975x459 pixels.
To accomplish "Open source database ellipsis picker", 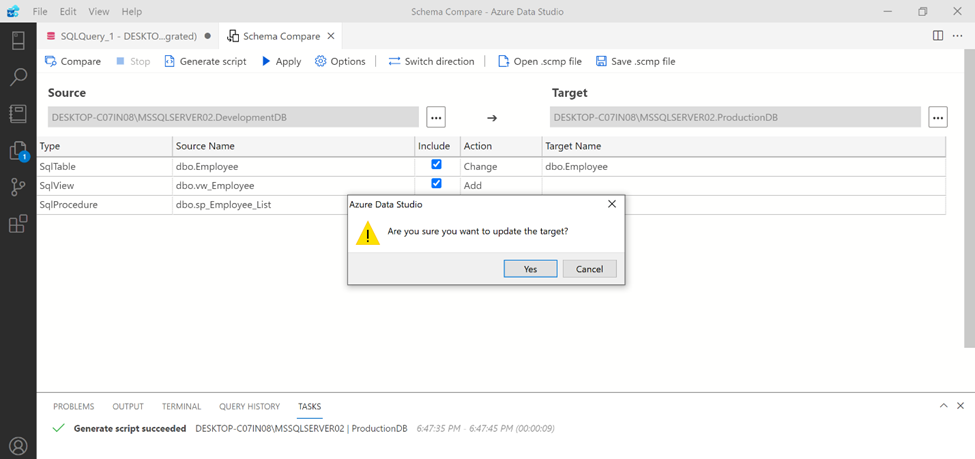I will (x=436, y=117).
